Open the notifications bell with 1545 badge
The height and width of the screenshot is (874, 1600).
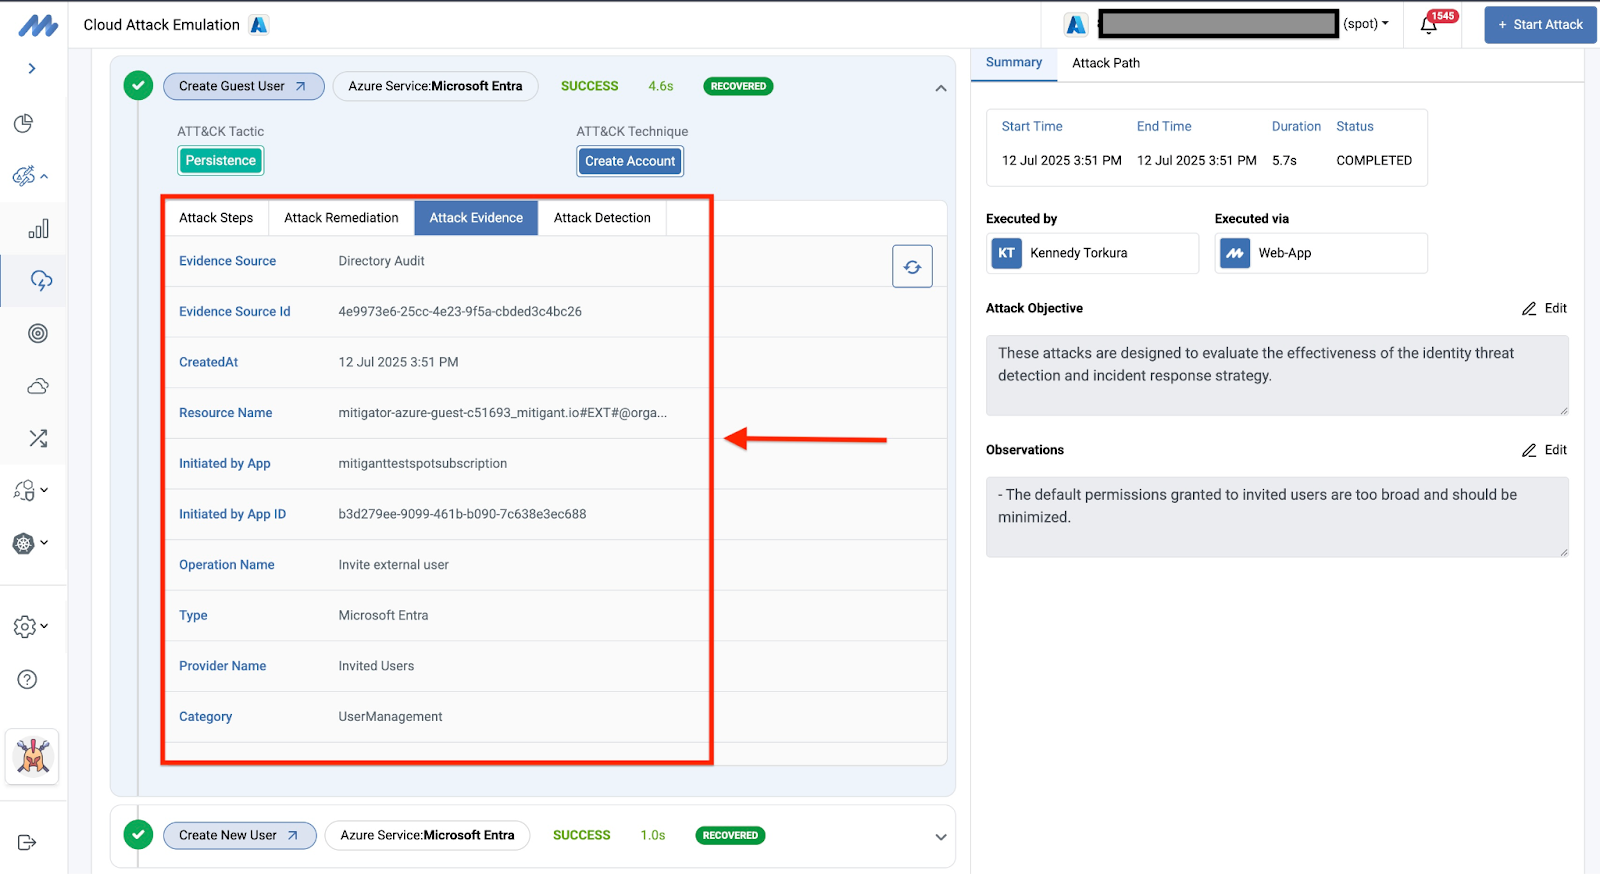click(x=1430, y=25)
